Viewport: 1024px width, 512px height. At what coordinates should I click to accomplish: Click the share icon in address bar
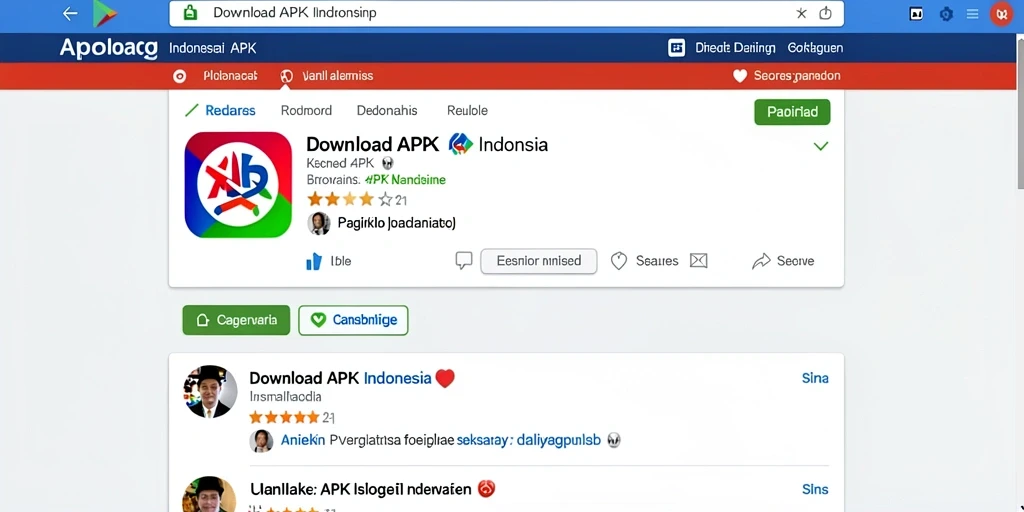(825, 13)
